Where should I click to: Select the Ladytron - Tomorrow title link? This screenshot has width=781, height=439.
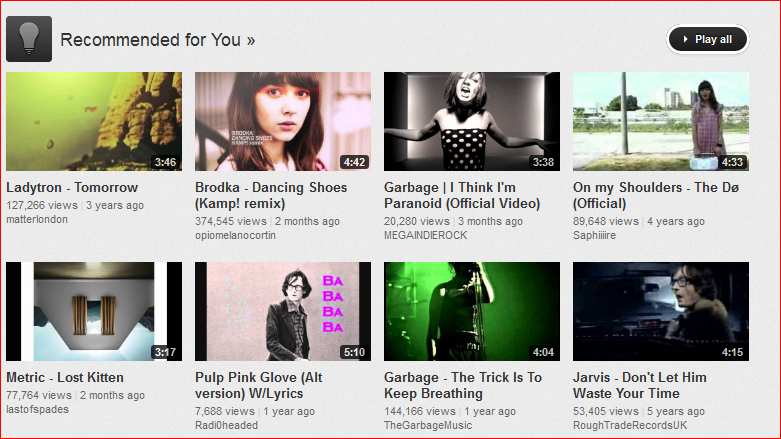click(x=72, y=188)
